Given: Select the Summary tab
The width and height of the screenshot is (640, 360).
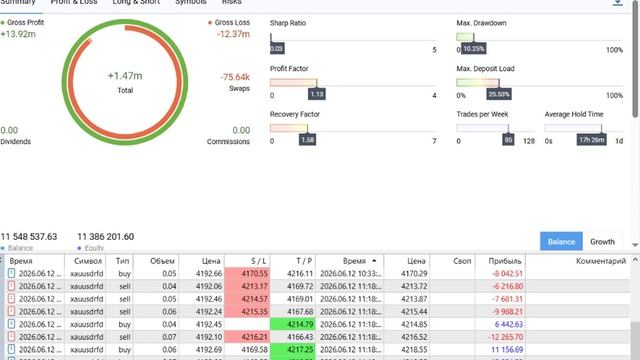Looking at the screenshot, I should click(x=18, y=2).
